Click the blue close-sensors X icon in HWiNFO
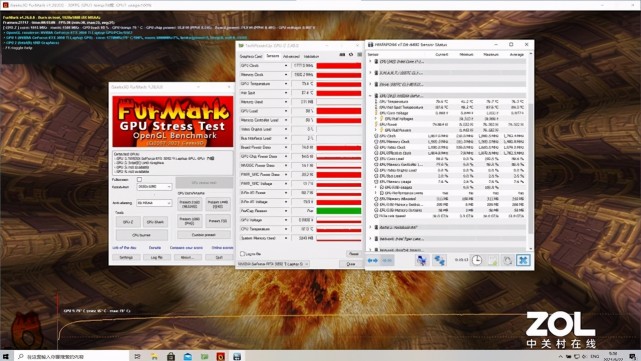The height and width of the screenshot is (361, 641). click(x=523, y=260)
